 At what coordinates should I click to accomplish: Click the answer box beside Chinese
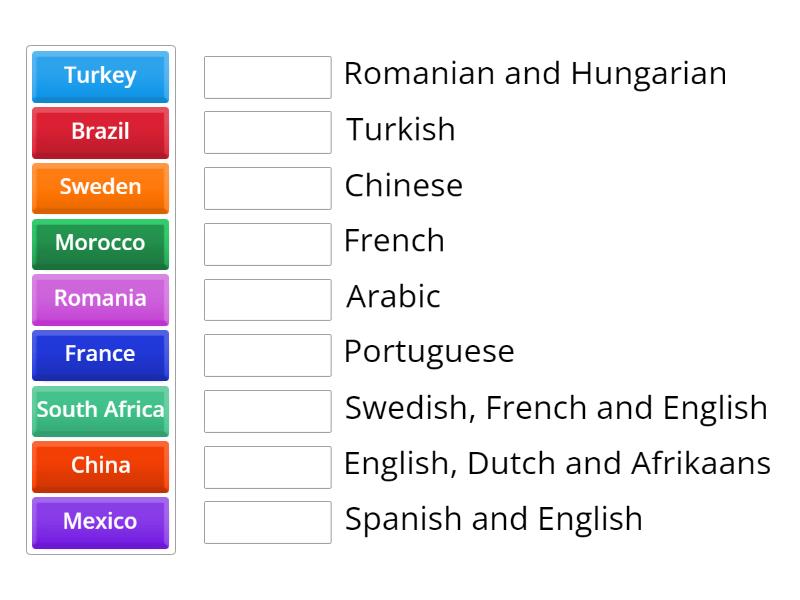click(x=267, y=188)
